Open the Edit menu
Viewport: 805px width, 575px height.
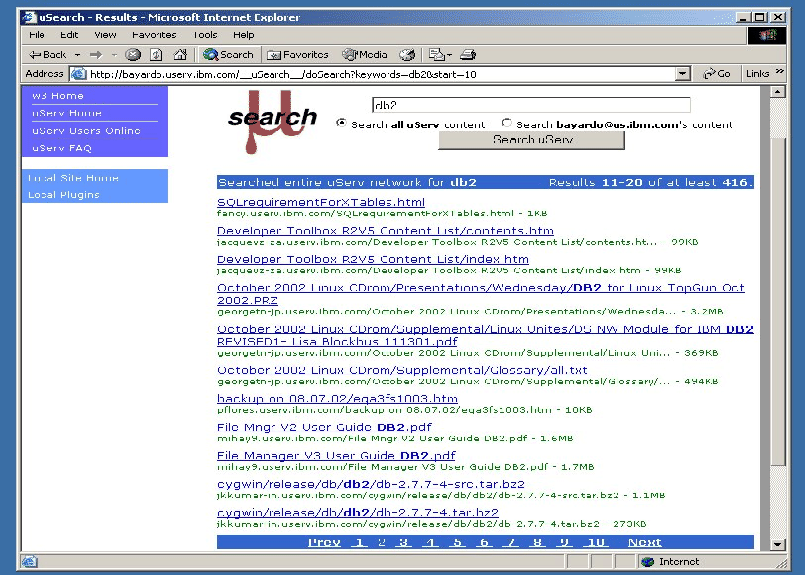[x=69, y=35]
